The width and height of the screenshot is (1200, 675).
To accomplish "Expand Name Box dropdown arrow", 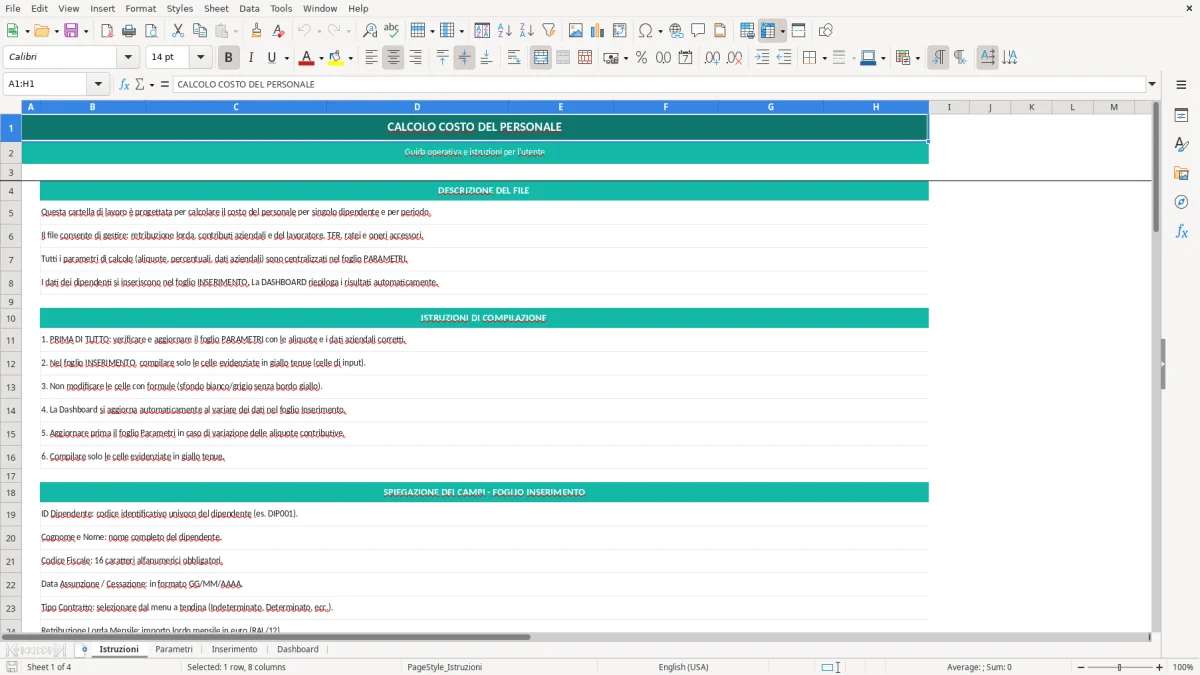I will [98, 84].
